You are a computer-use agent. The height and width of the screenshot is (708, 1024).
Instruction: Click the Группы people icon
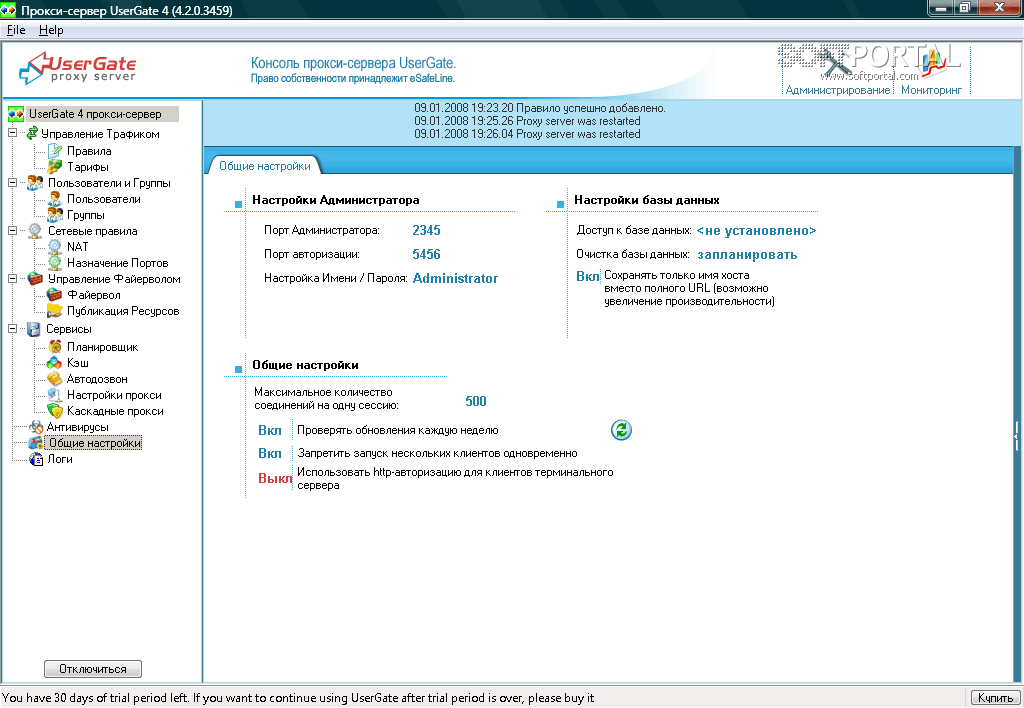tap(55, 215)
